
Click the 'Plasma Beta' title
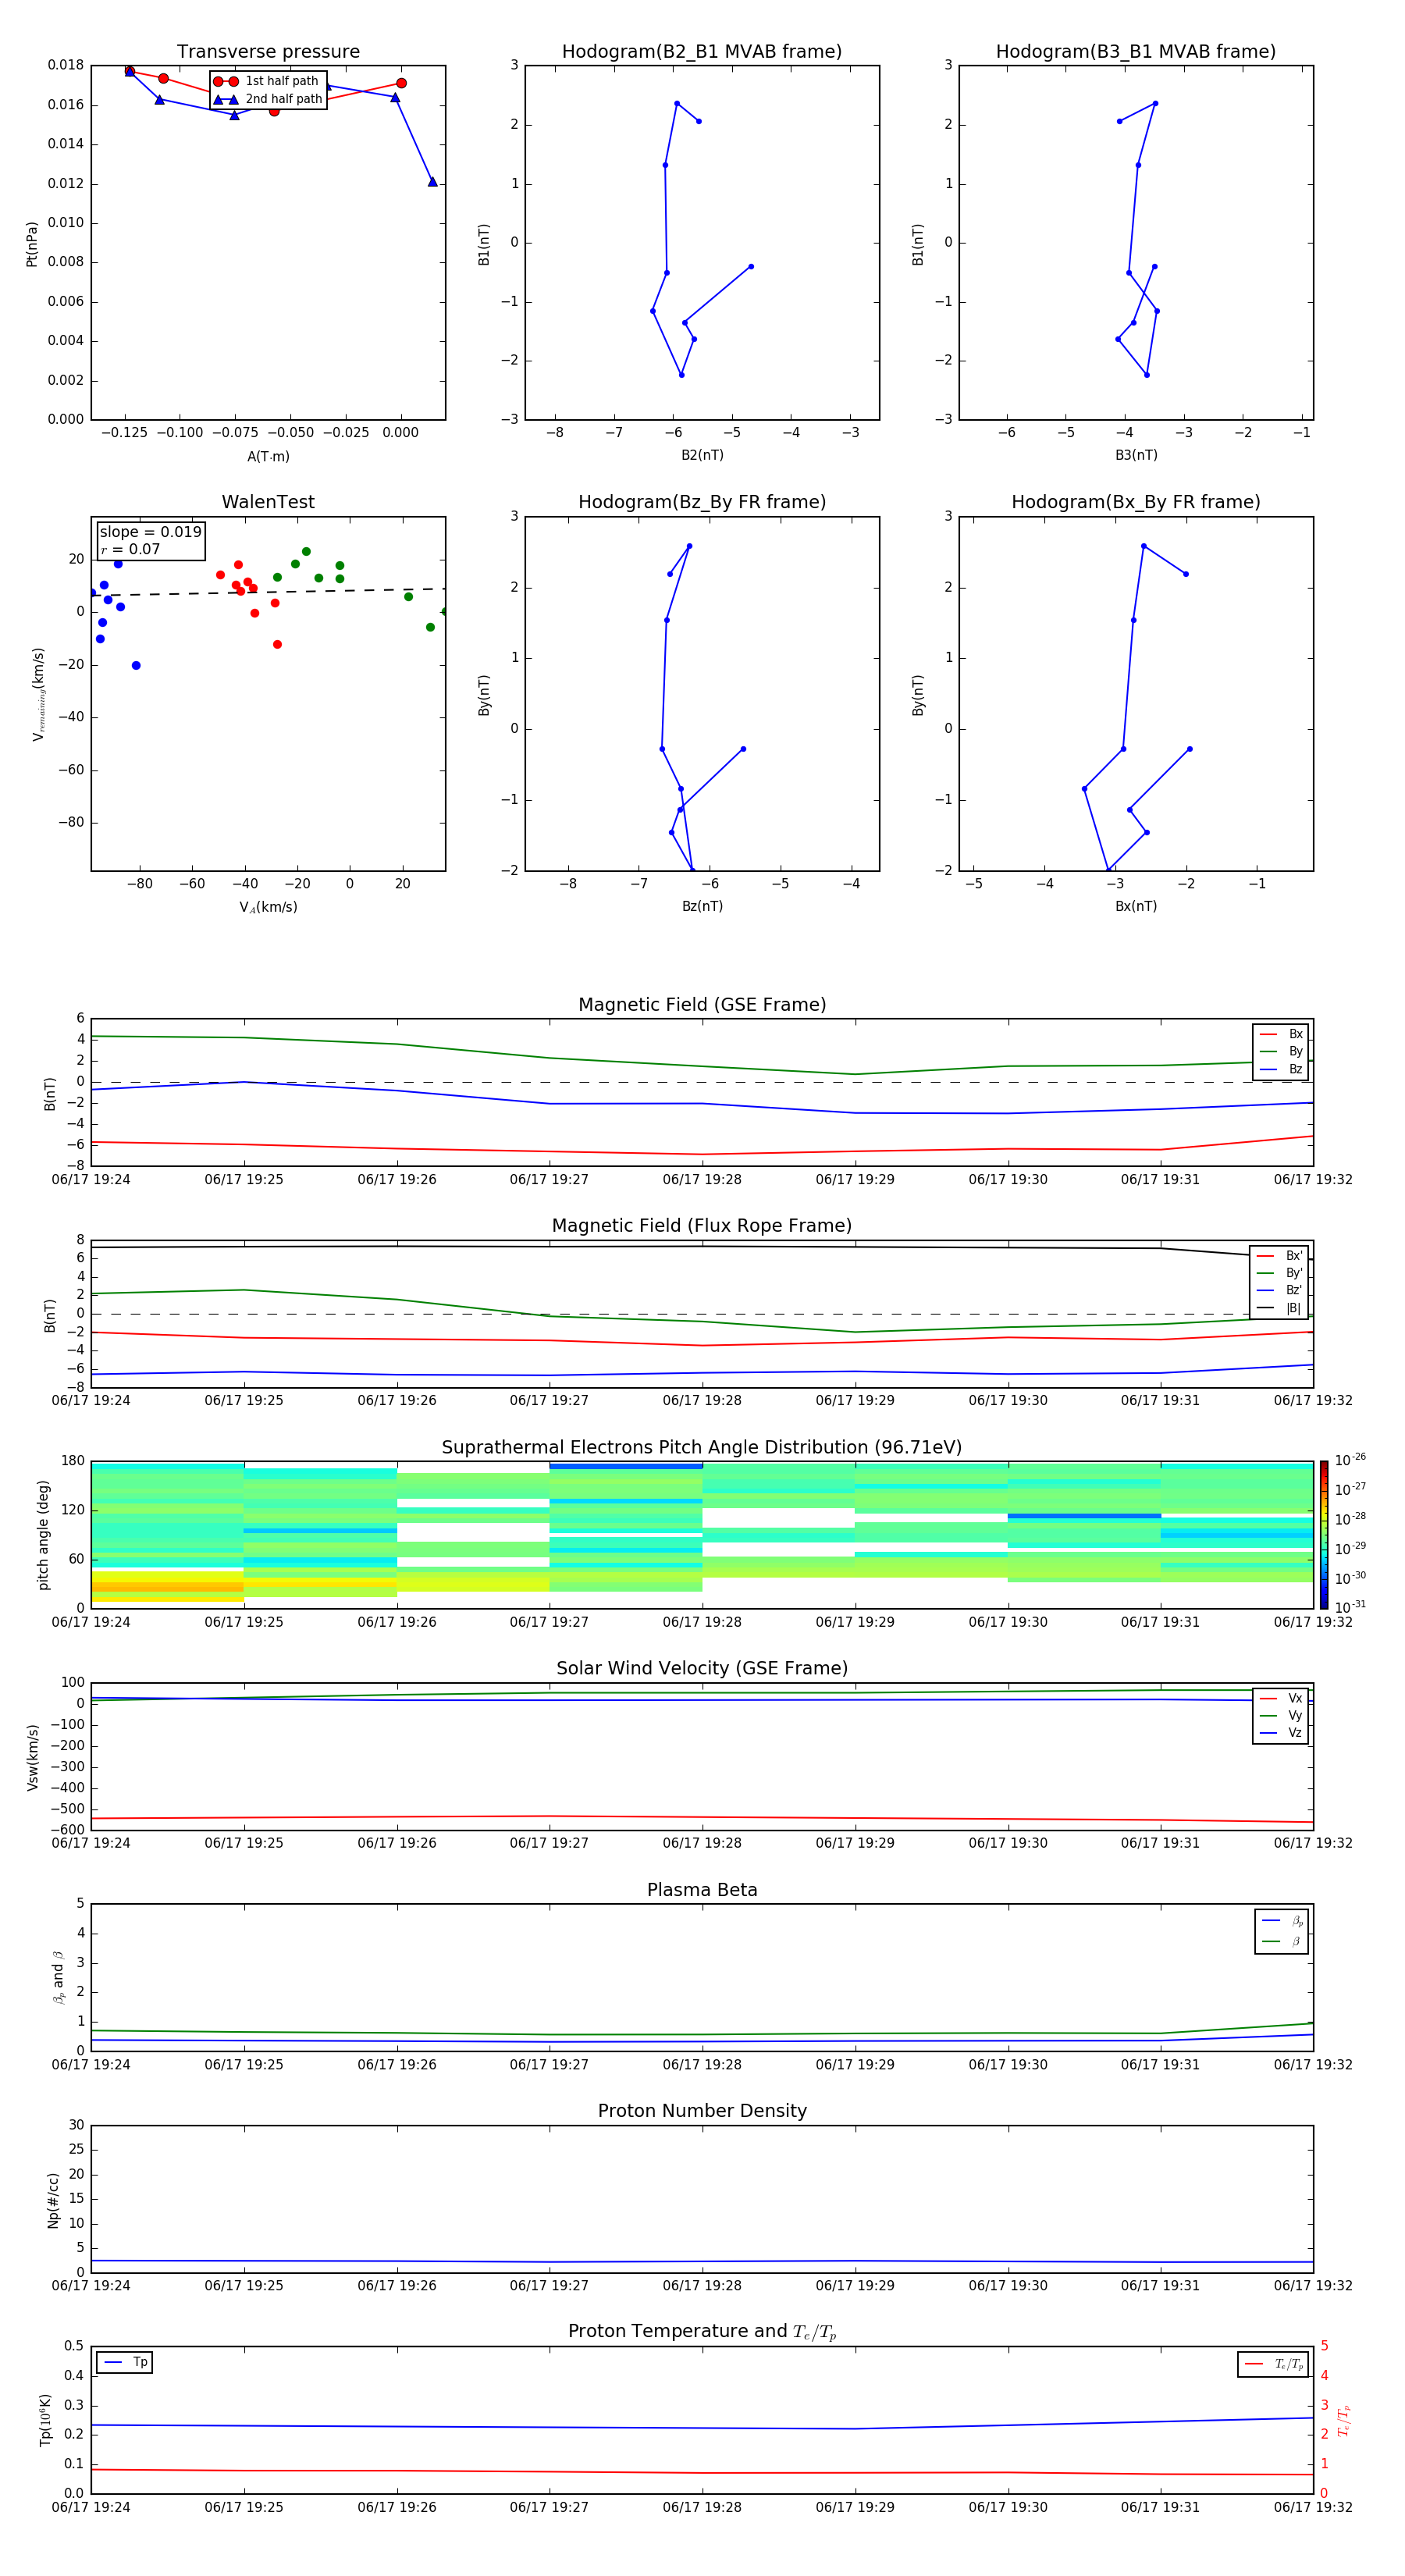pyautogui.click(x=702, y=1890)
